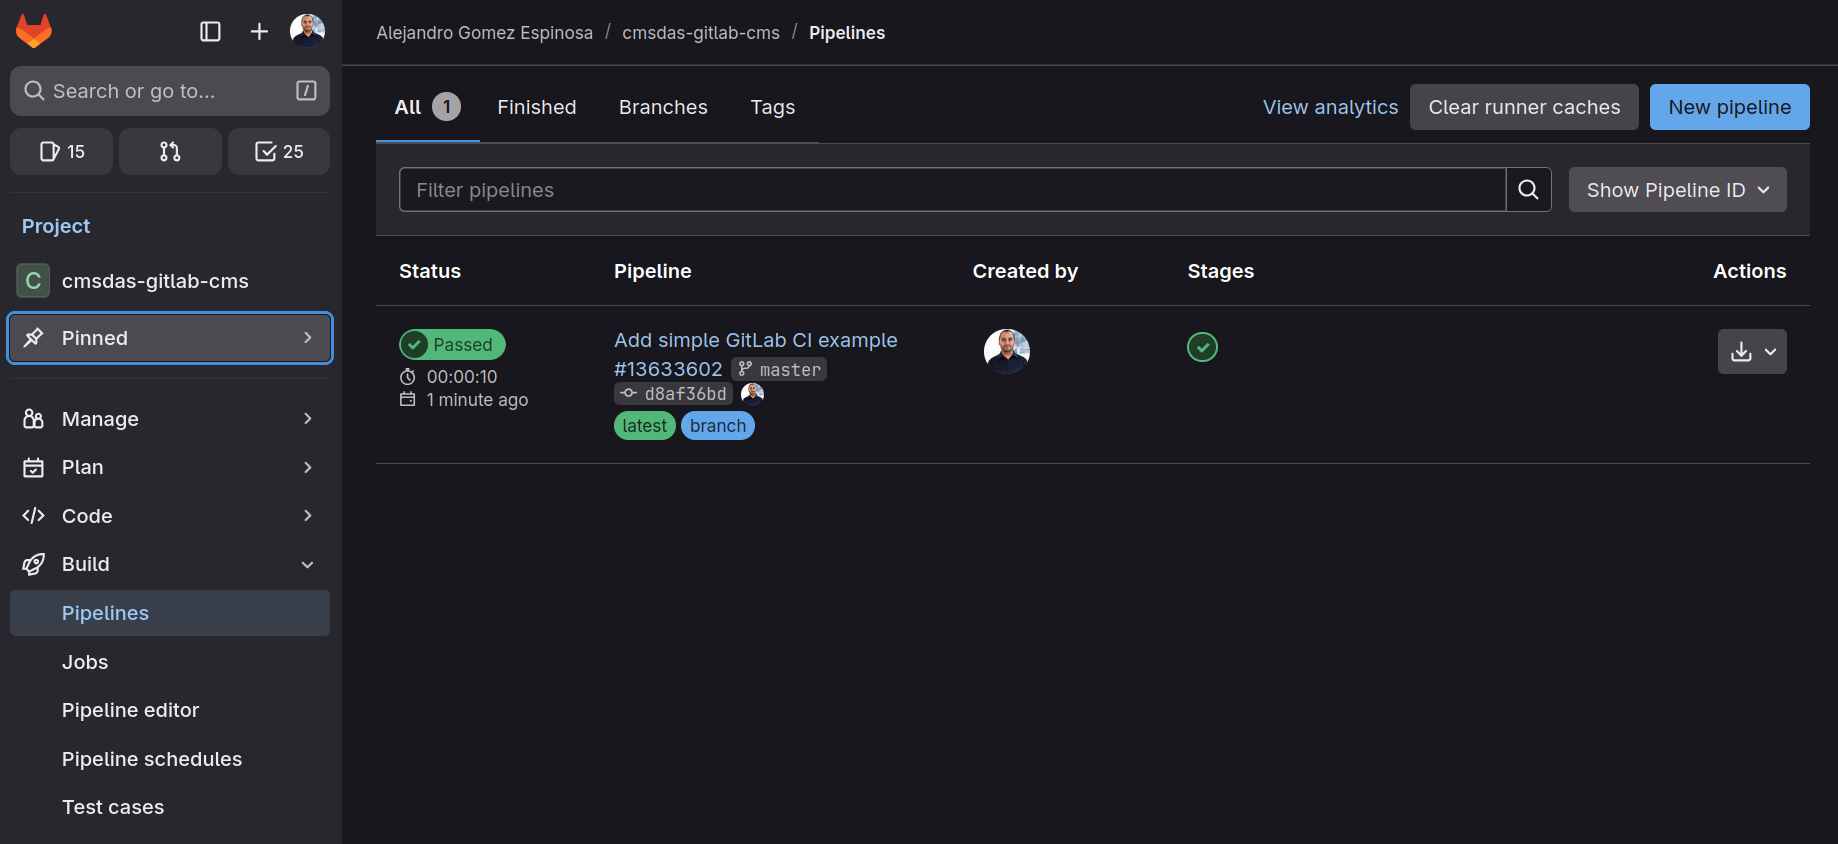Click View analytics link
The height and width of the screenshot is (844, 1838).
tap(1330, 107)
